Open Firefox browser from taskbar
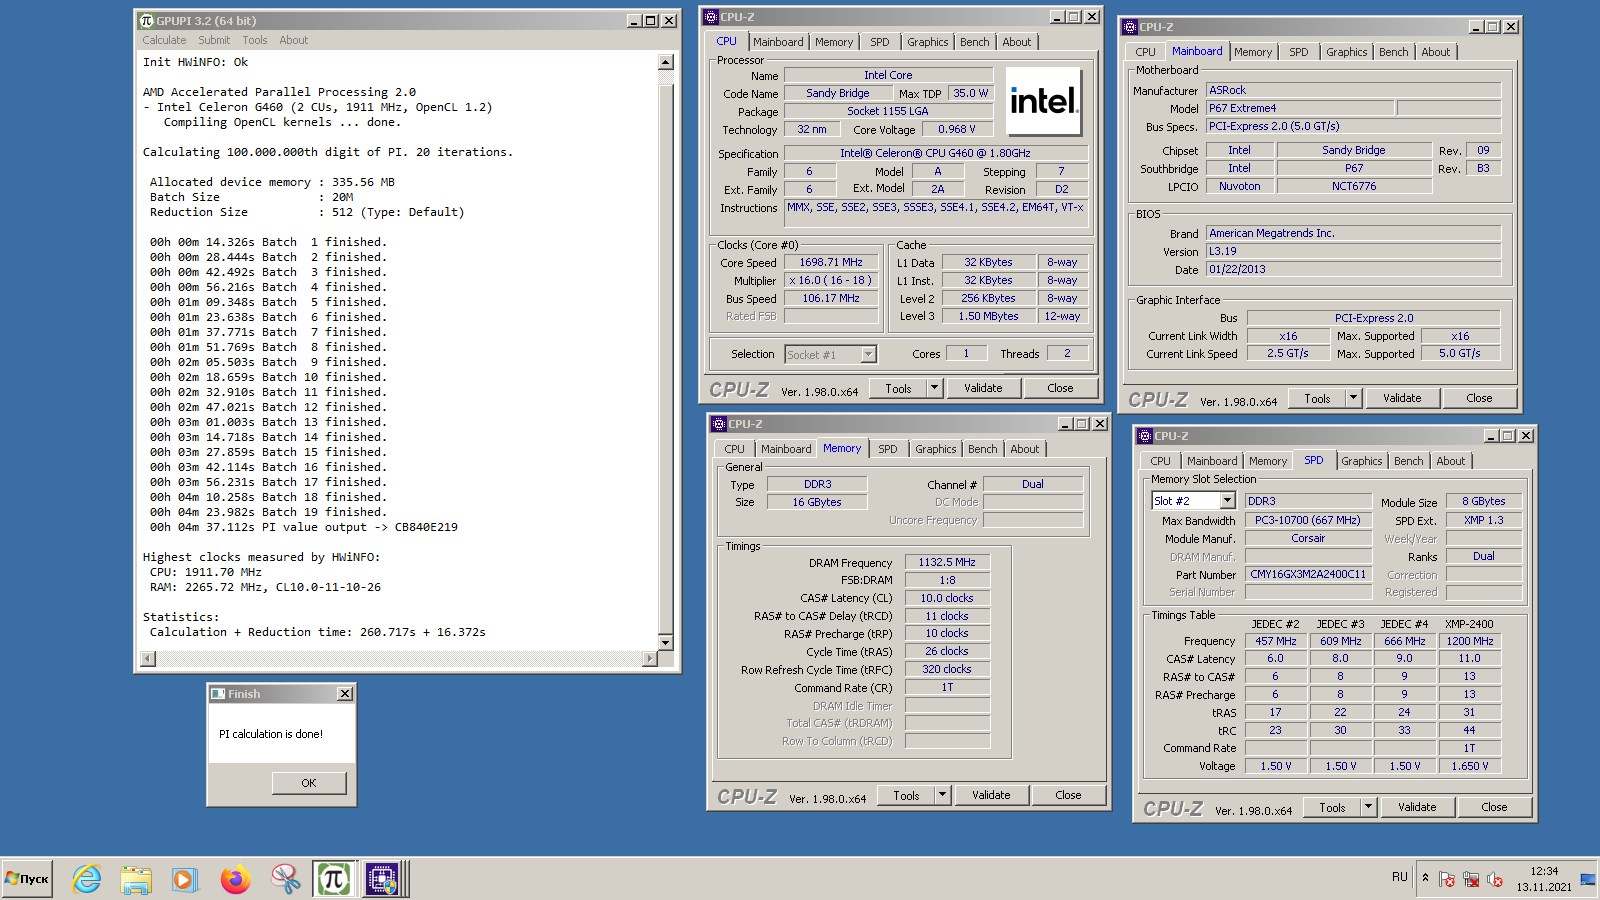1600x900 pixels. point(236,879)
